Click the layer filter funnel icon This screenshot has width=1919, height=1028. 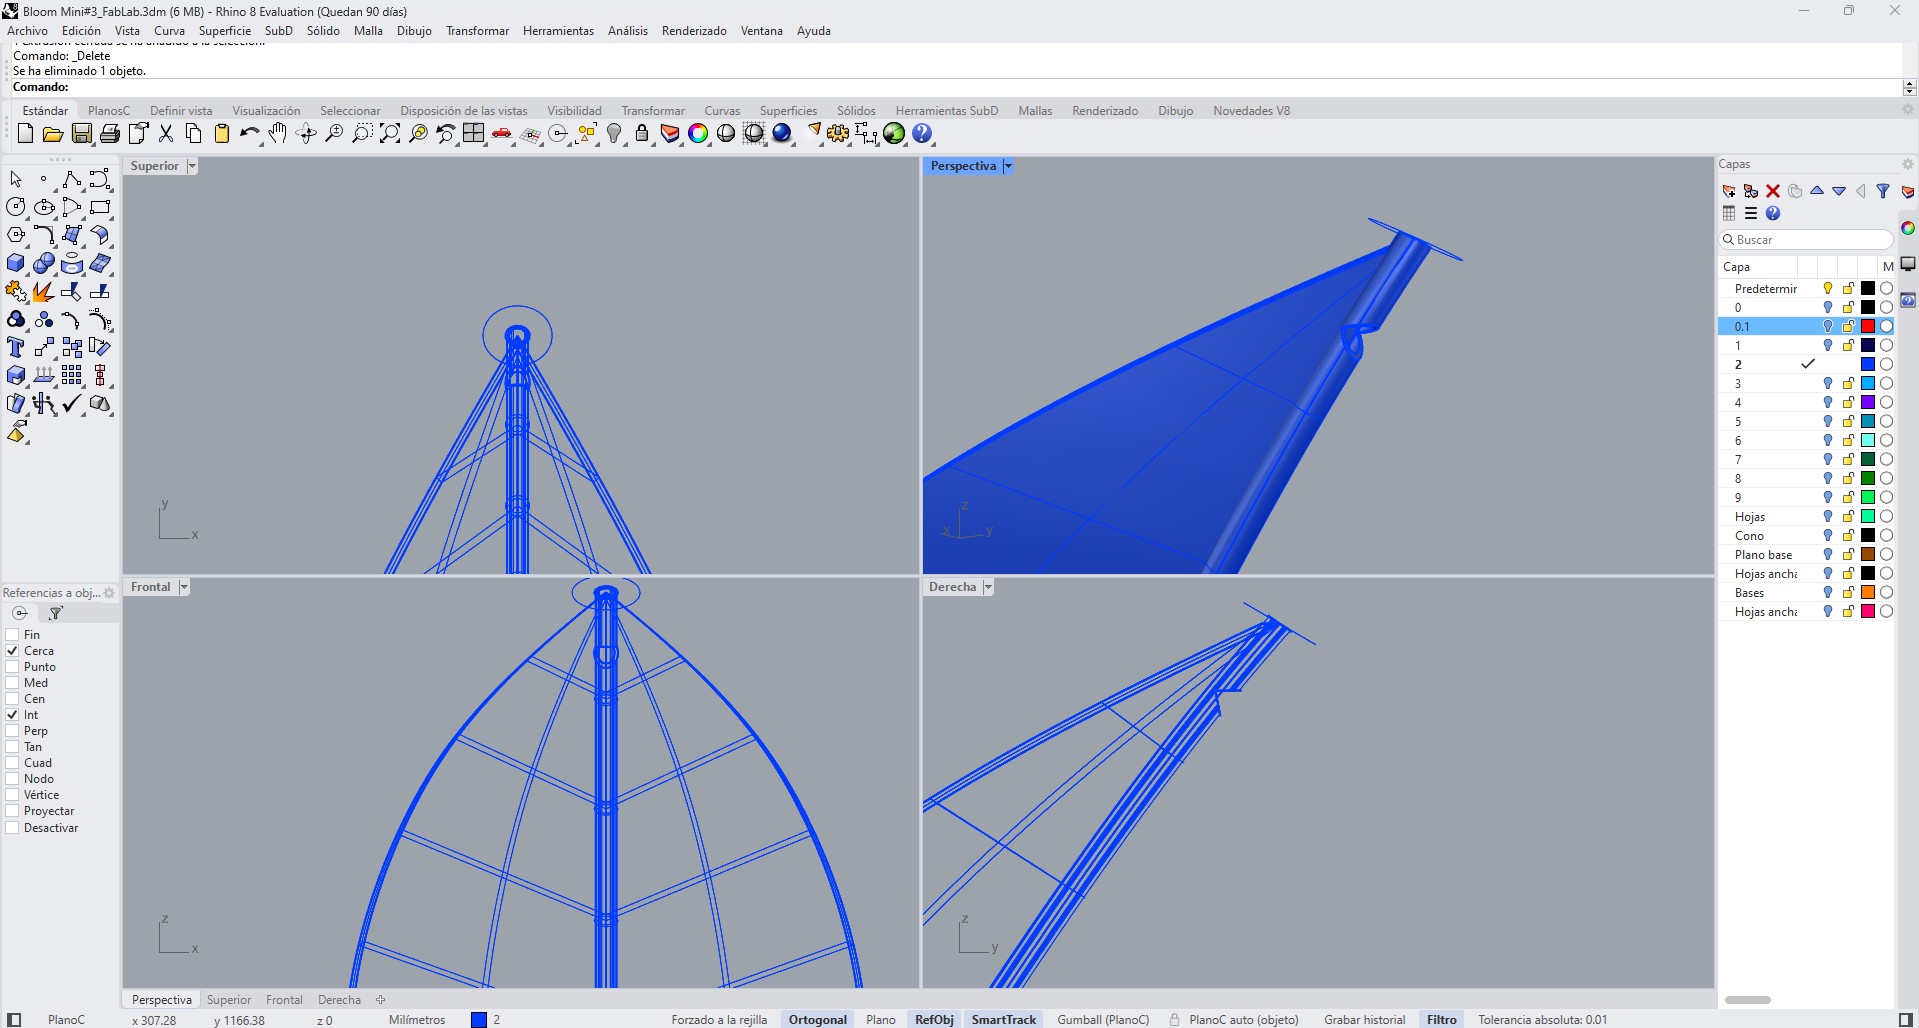tap(1883, 191)
